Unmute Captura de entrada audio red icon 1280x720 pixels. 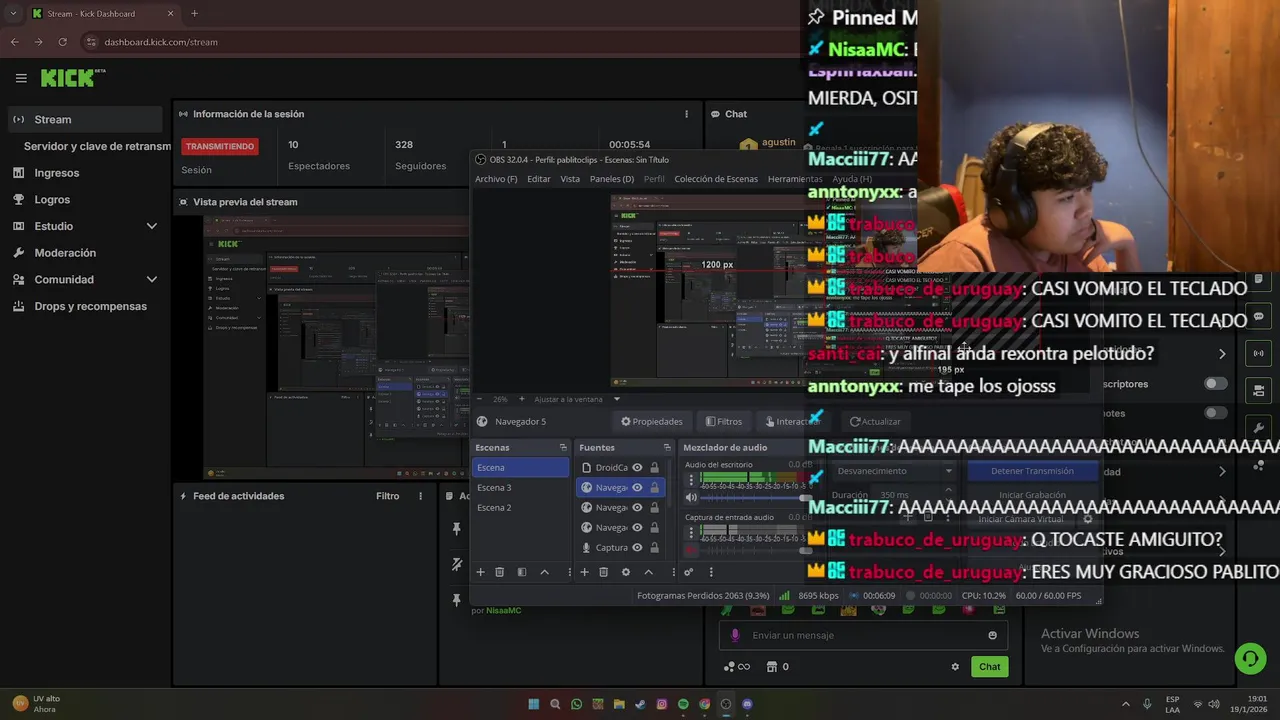(x=690, y=549)
